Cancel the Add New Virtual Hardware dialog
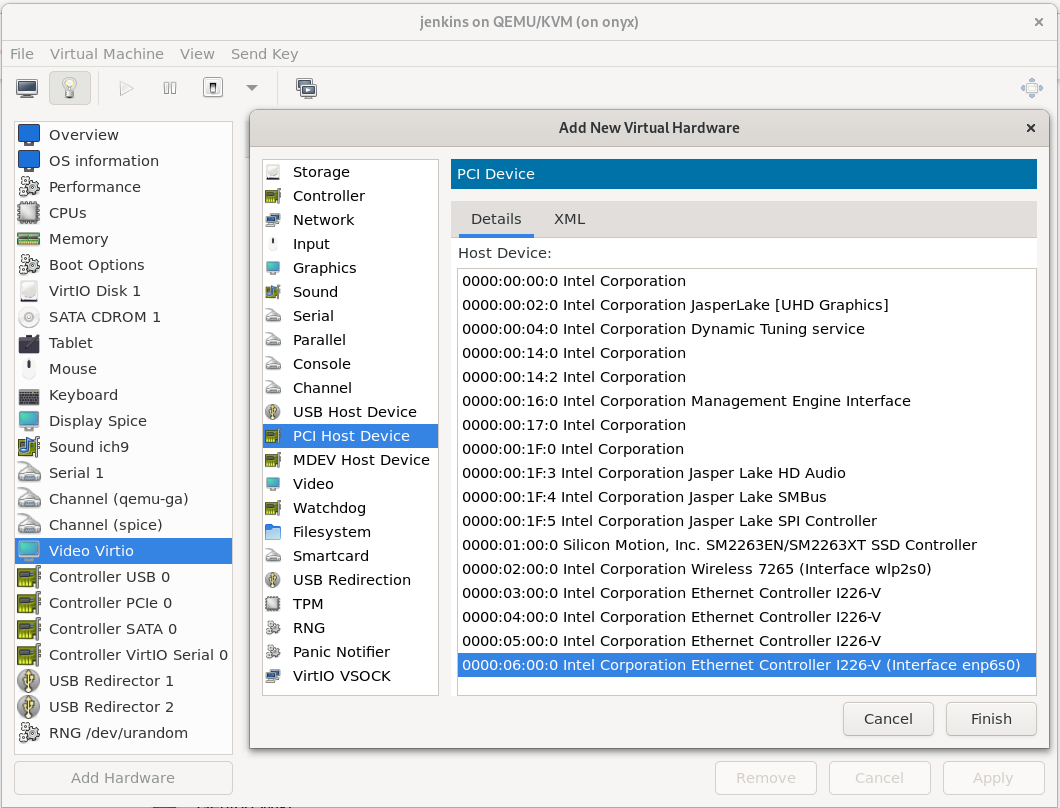The height and width of the screenshot is (808, 1060). (x=888, y=719)
